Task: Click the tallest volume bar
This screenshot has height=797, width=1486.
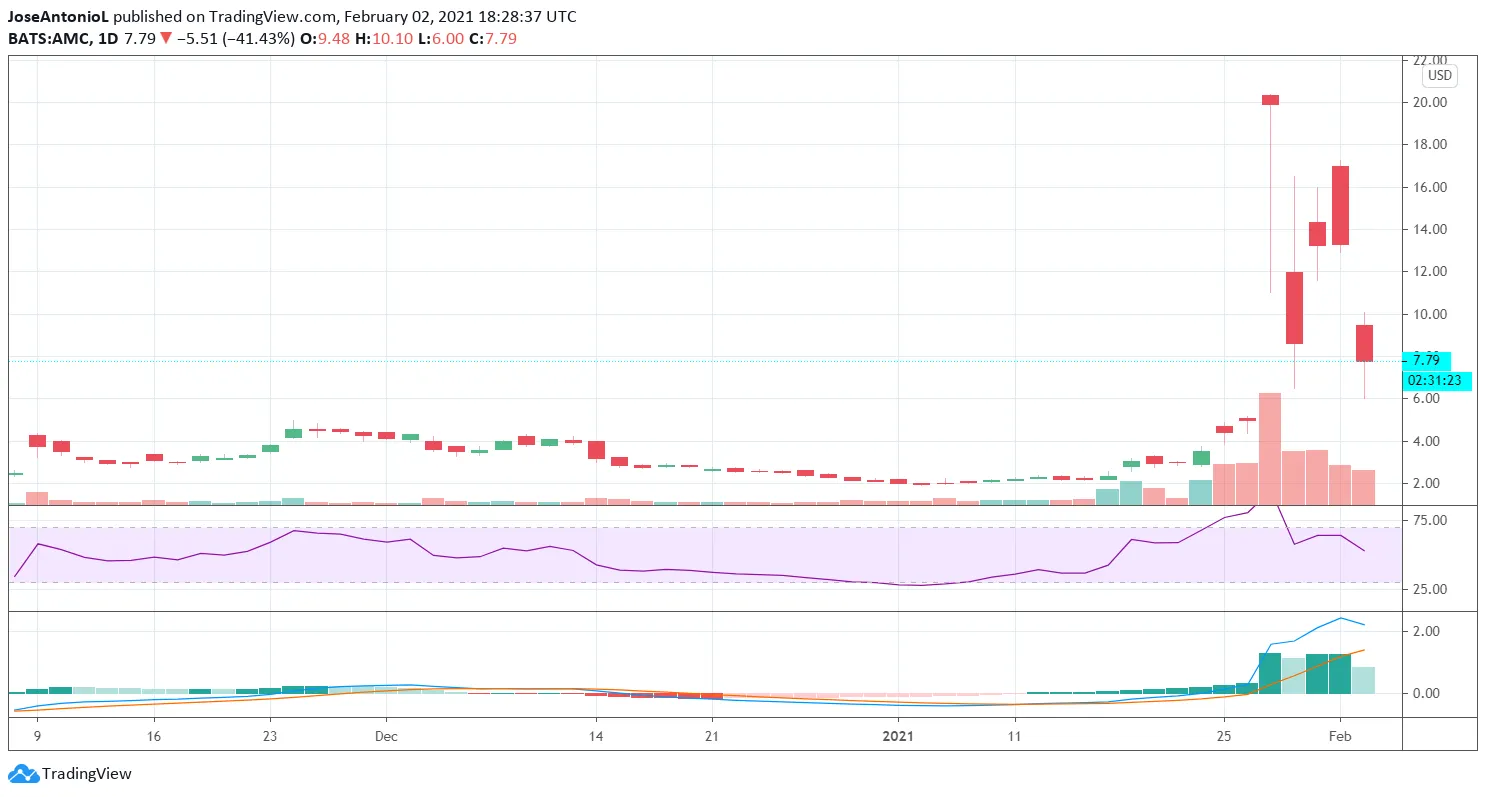Action: (1270, 448)
